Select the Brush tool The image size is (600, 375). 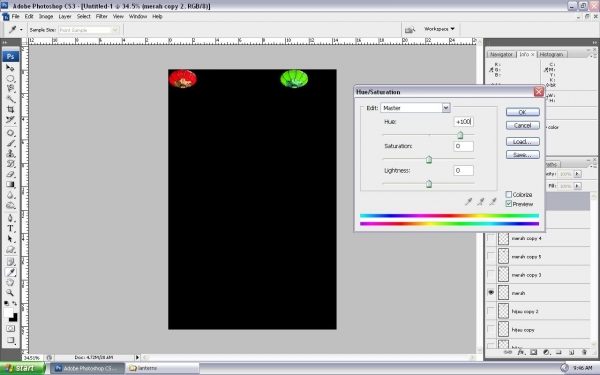tap(10, 143)
